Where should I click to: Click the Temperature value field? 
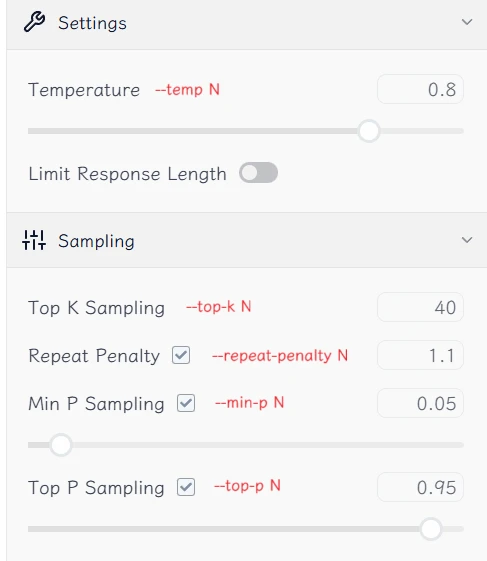point(420,89)
